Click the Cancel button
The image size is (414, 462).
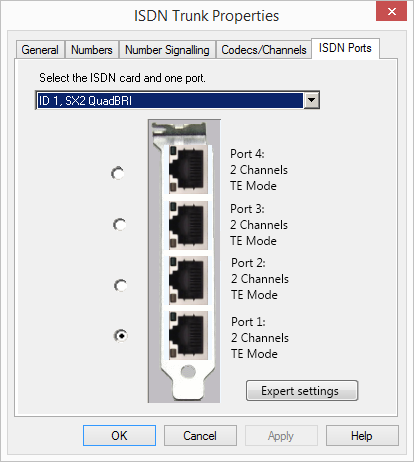pyautogui.click(x=200, y=435)
